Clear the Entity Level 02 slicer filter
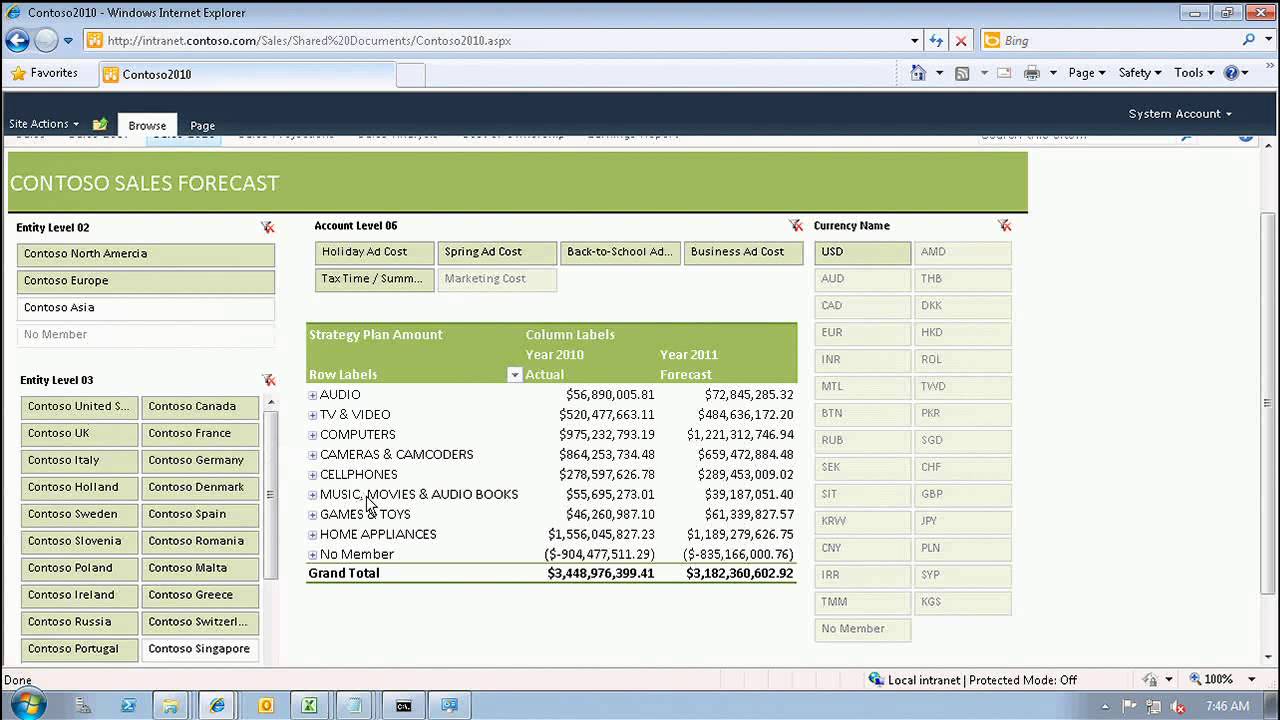 [267, 228]
